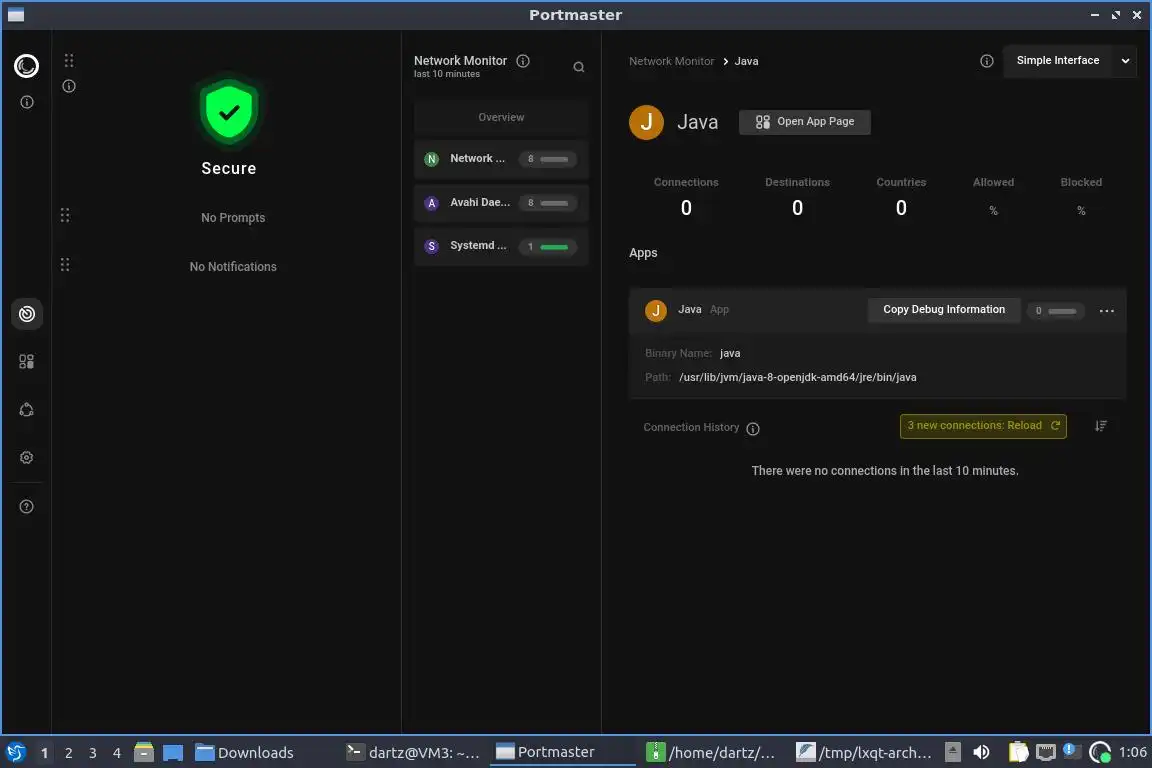Open the Simple Interface dropdown

click(1070, 61)
